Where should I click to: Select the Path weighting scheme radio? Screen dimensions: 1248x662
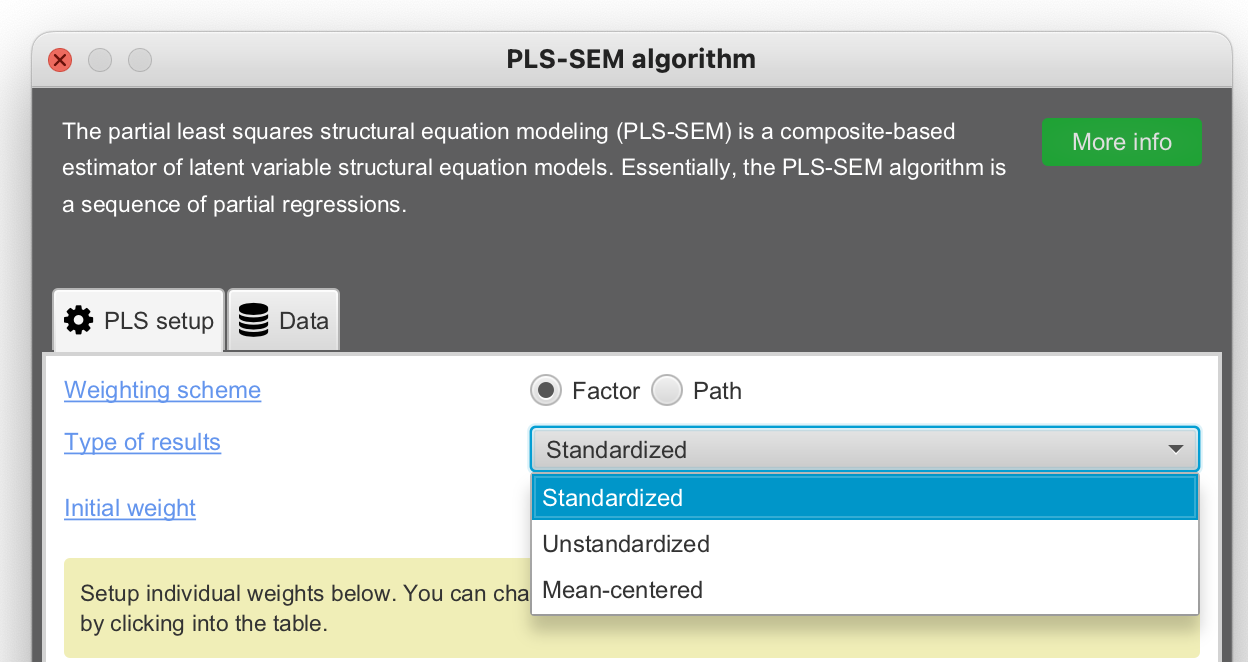[667, 391]
